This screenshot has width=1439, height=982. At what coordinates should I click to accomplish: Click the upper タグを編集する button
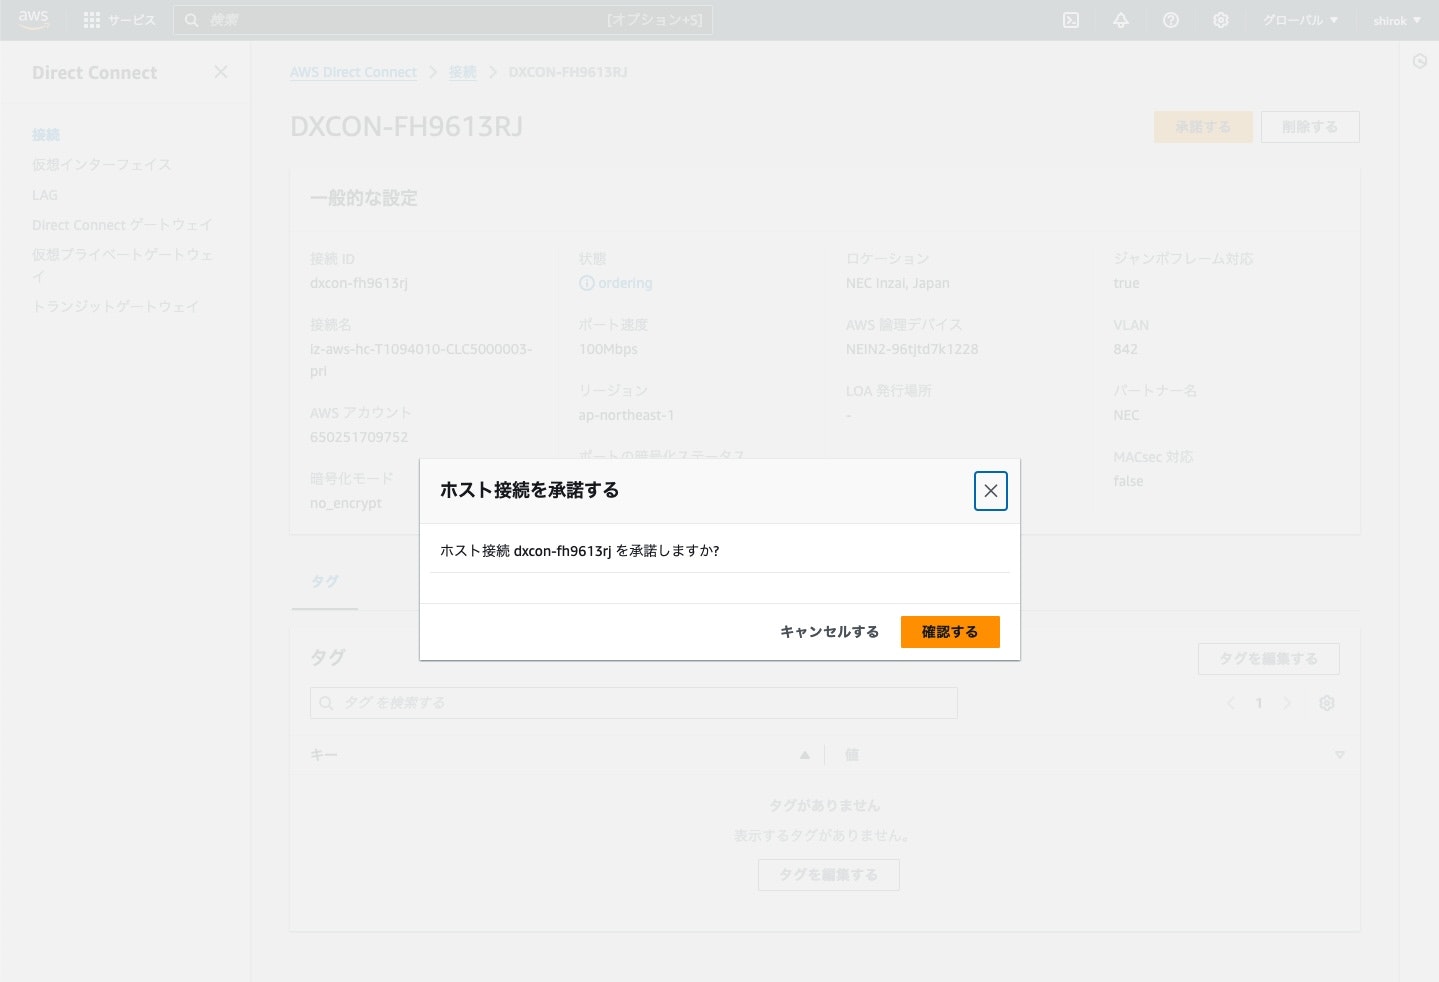1269,659
